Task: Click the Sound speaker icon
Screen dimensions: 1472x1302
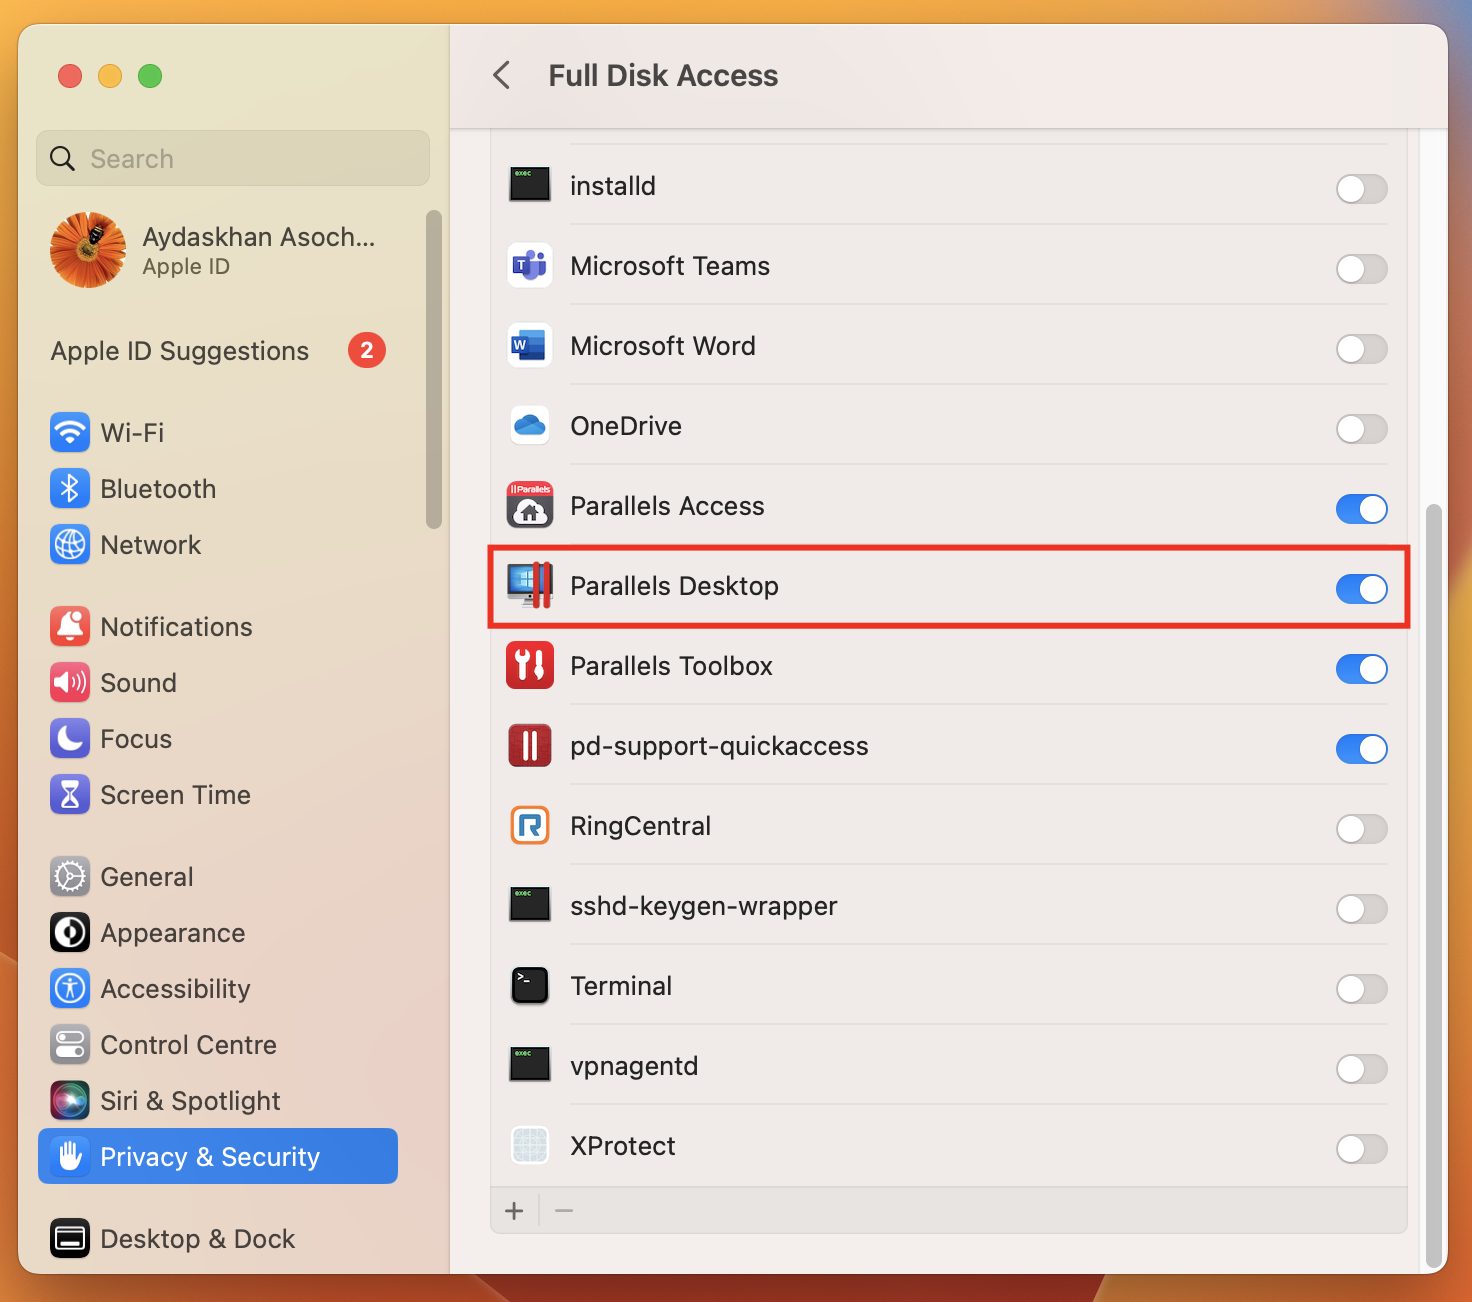Action: (70, 682)
